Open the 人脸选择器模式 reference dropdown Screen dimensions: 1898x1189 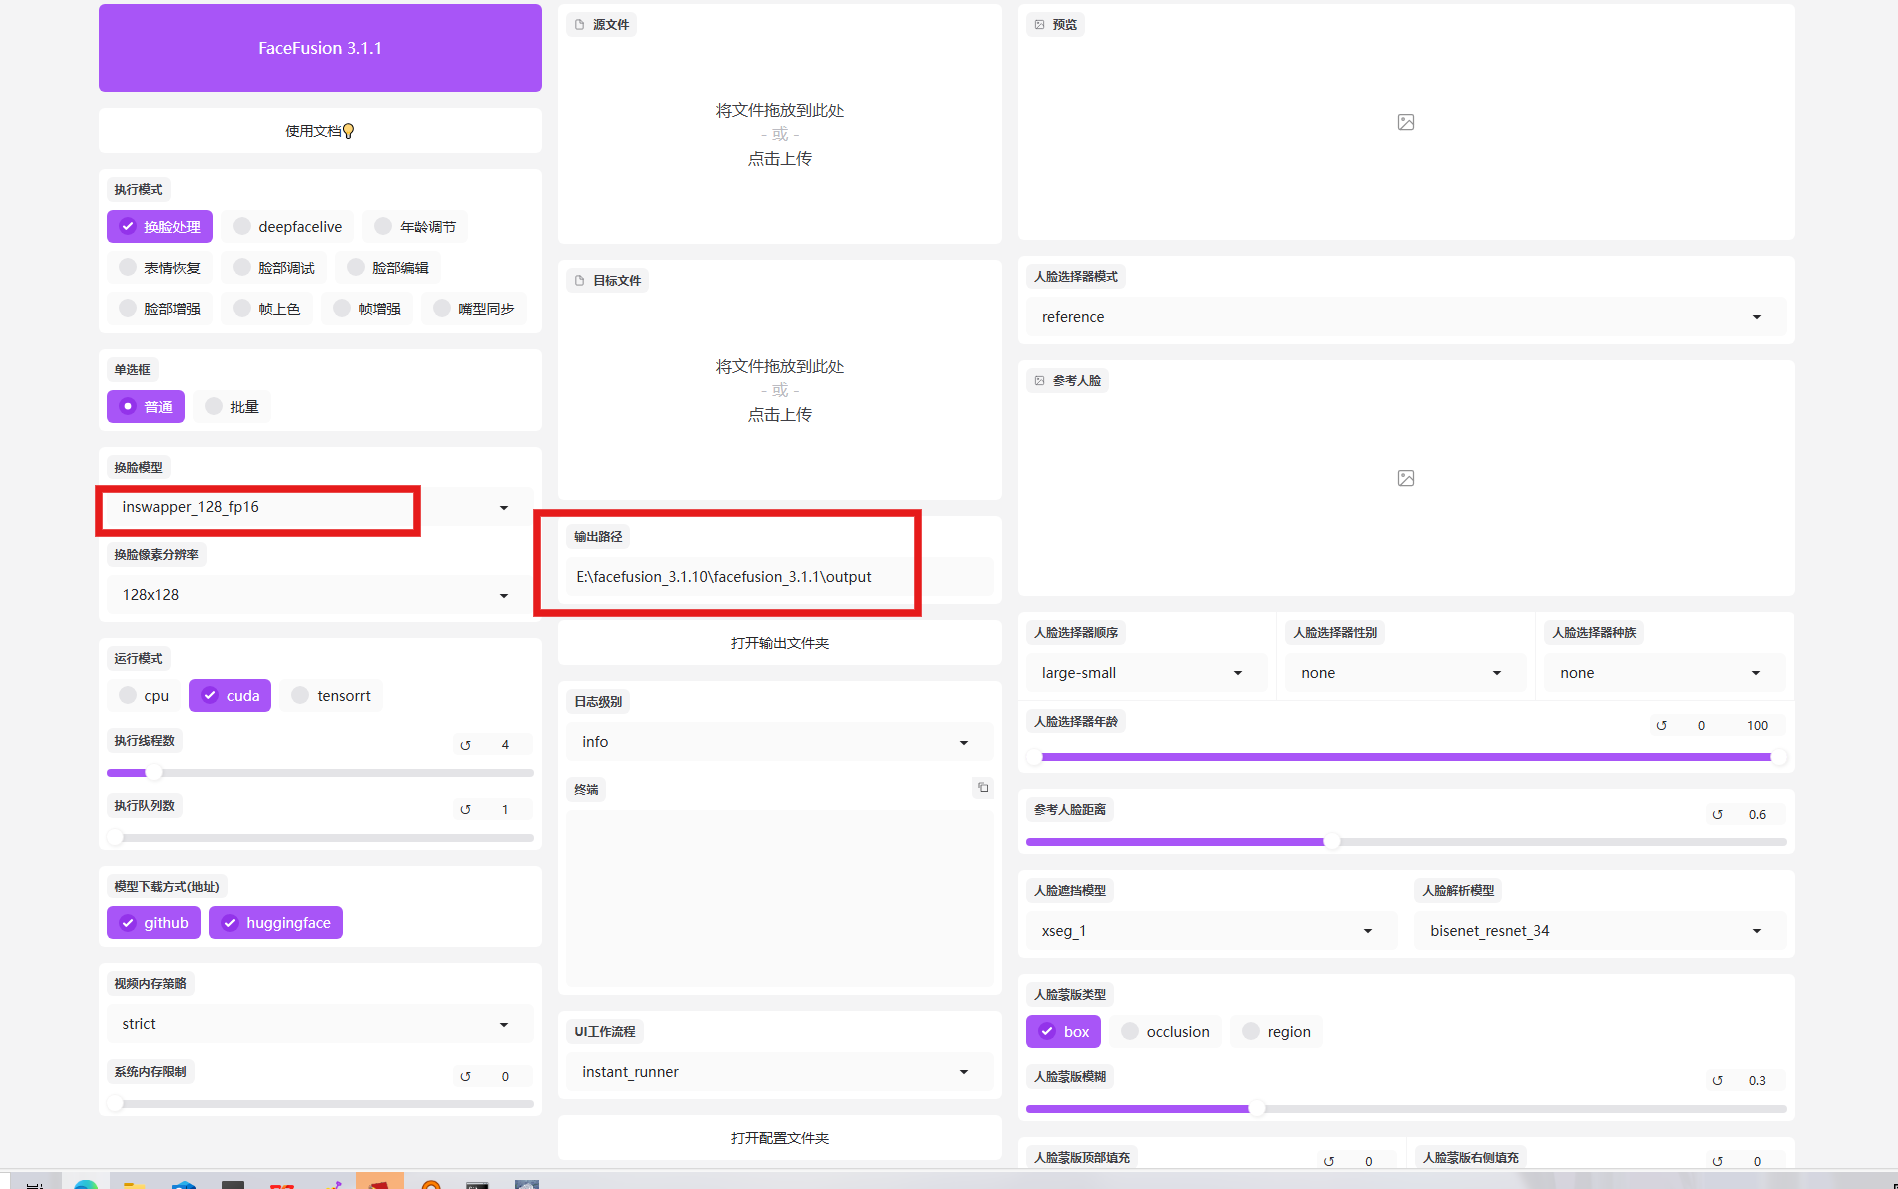(1404, 317)
